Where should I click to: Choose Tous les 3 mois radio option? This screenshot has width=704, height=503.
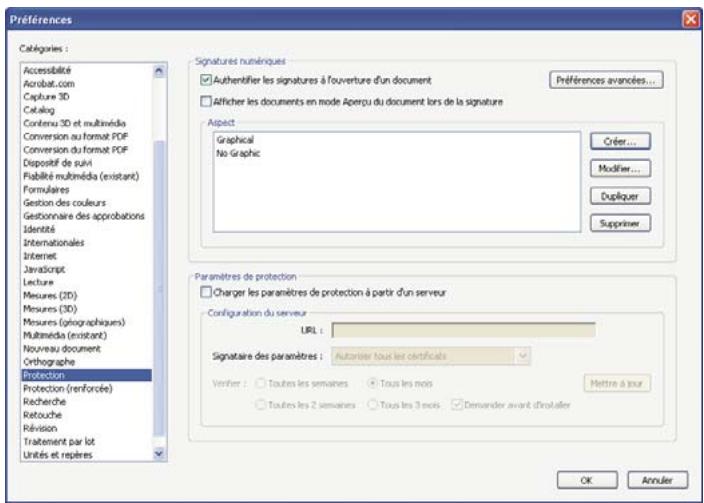coord(372,405)
